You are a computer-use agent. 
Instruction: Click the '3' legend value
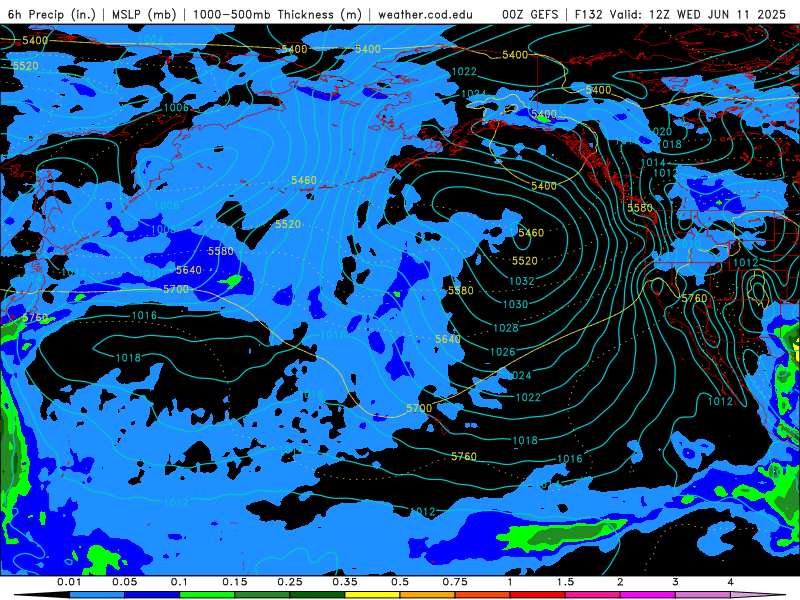tap(676, 582)
